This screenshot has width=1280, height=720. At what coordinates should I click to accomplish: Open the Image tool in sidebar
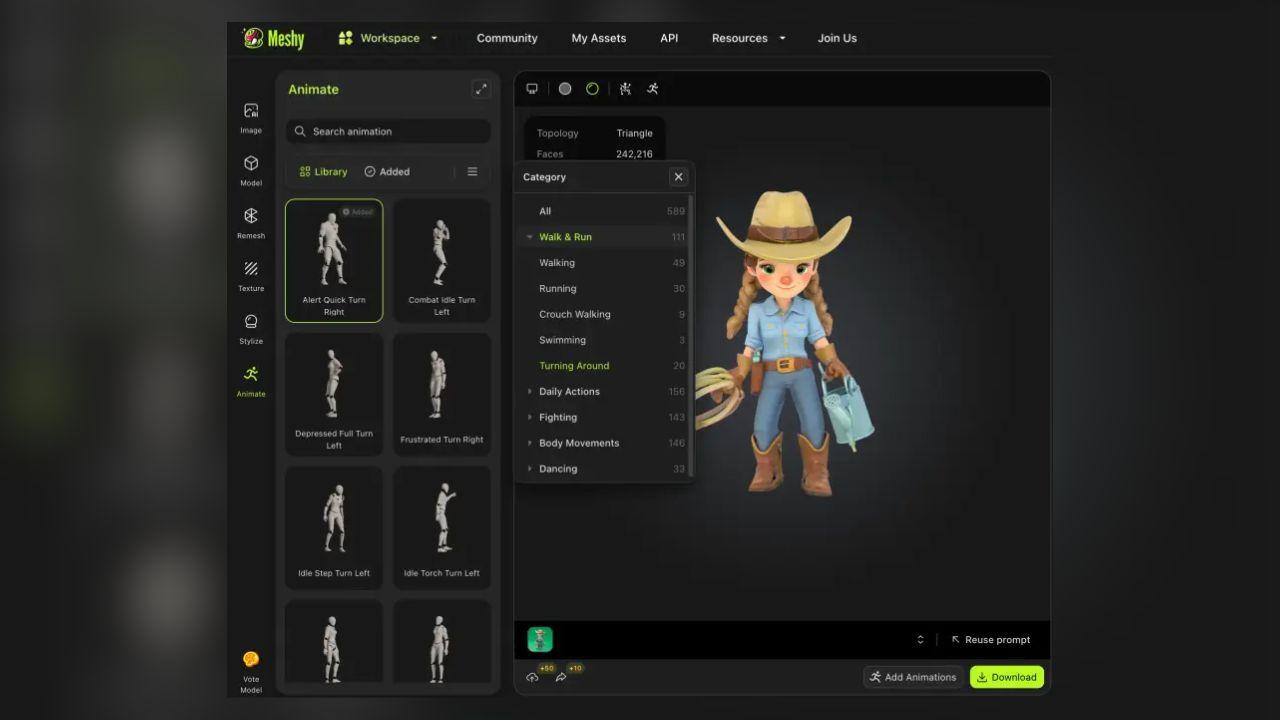pyautogui.click(x=251, y=117)
